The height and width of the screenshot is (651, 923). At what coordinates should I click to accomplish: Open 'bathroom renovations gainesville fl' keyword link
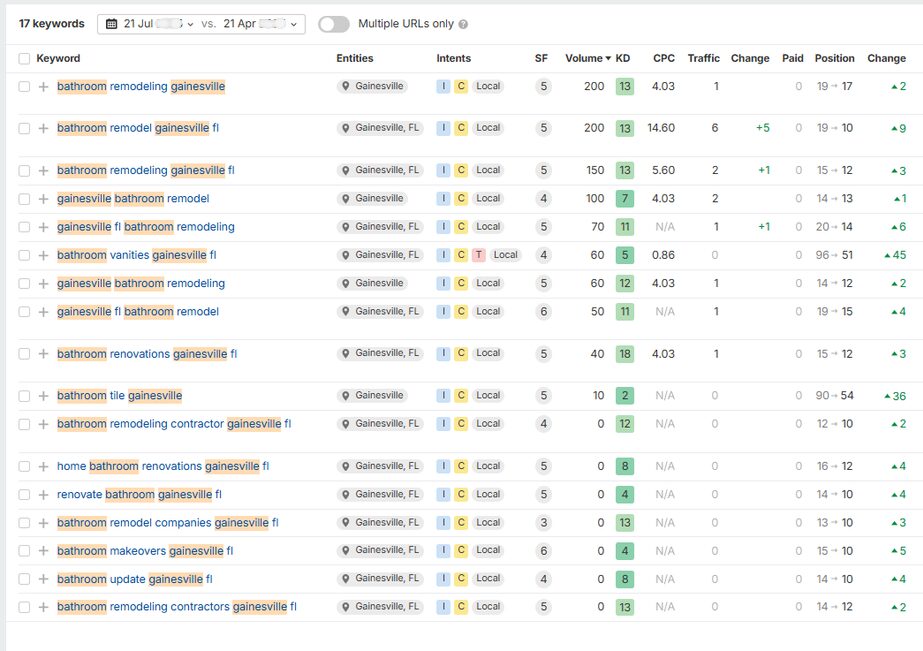click(147, 354)
